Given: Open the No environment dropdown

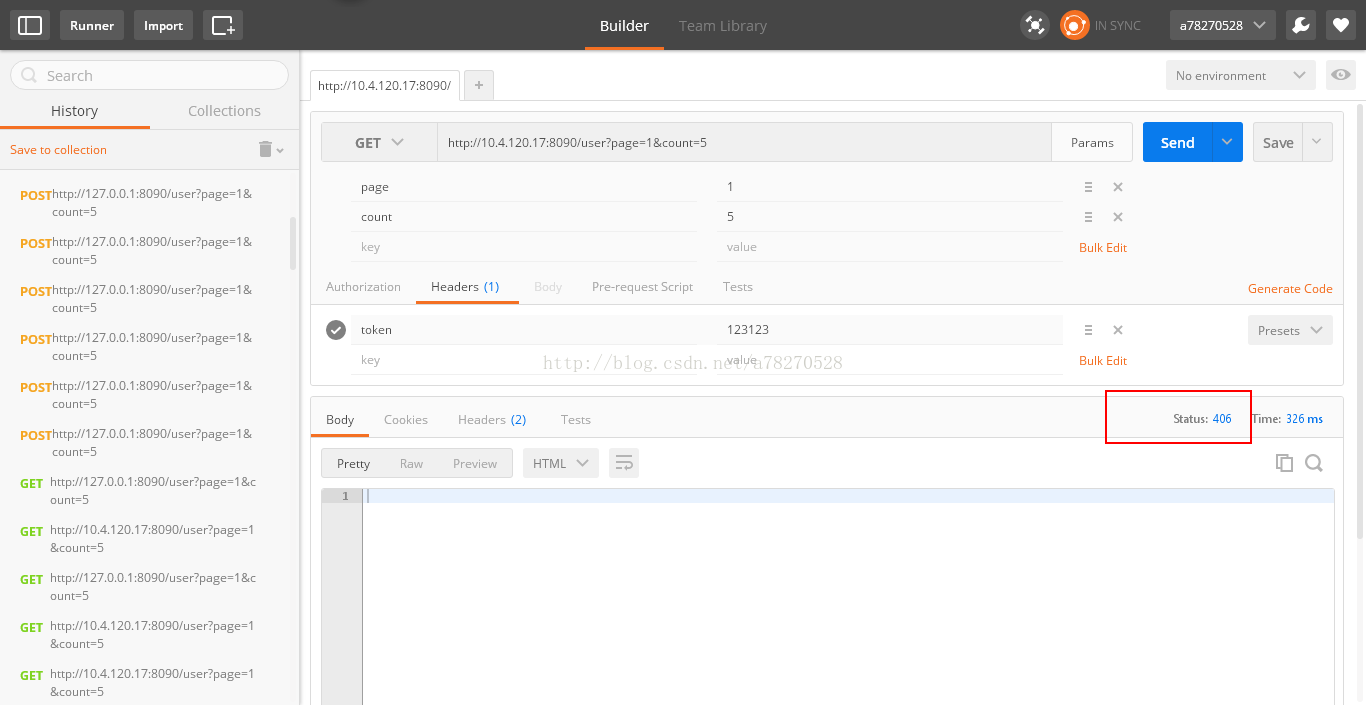Looking at the screenshot, I should pyautogui.click(x=1240, y=75).
